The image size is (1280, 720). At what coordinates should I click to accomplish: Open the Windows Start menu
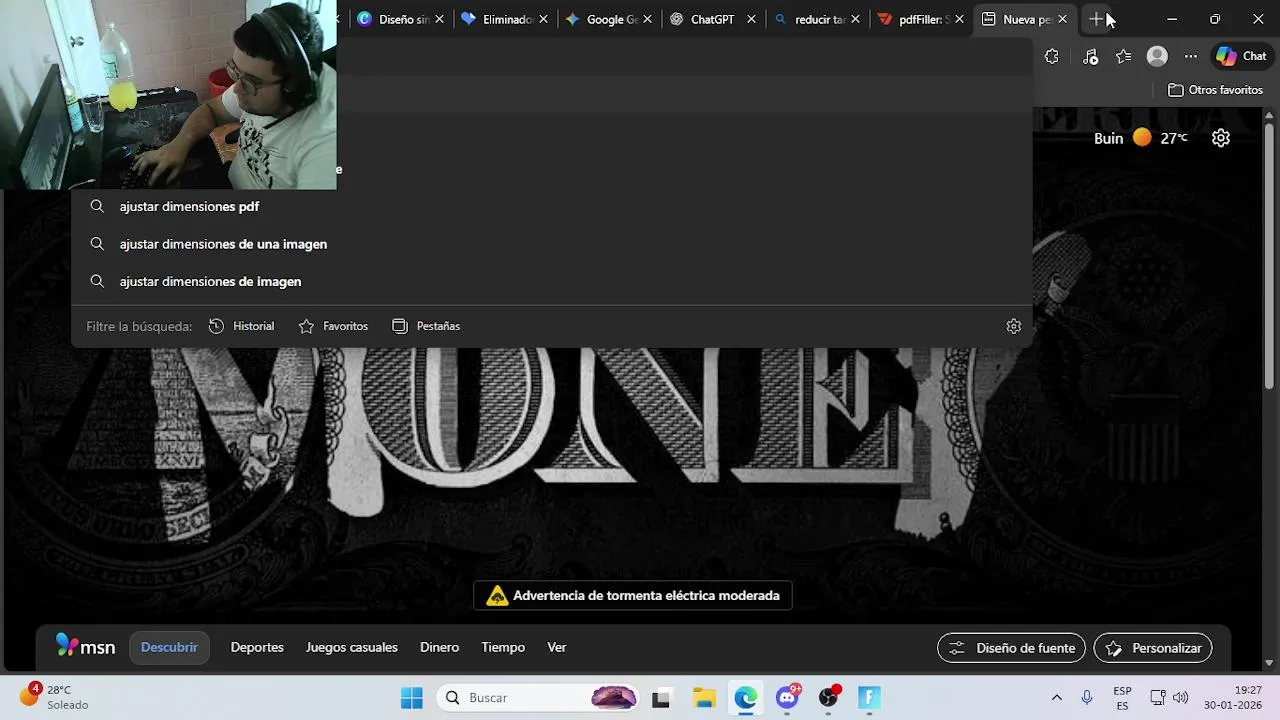(411, 698)
